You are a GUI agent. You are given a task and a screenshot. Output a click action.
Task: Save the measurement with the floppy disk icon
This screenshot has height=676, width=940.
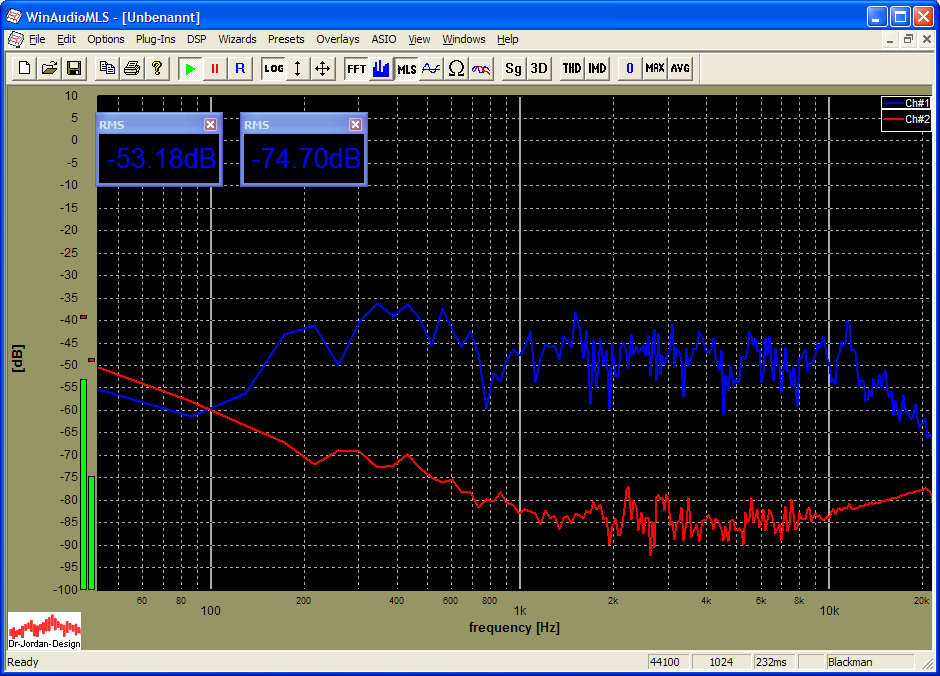coord(73,68)
